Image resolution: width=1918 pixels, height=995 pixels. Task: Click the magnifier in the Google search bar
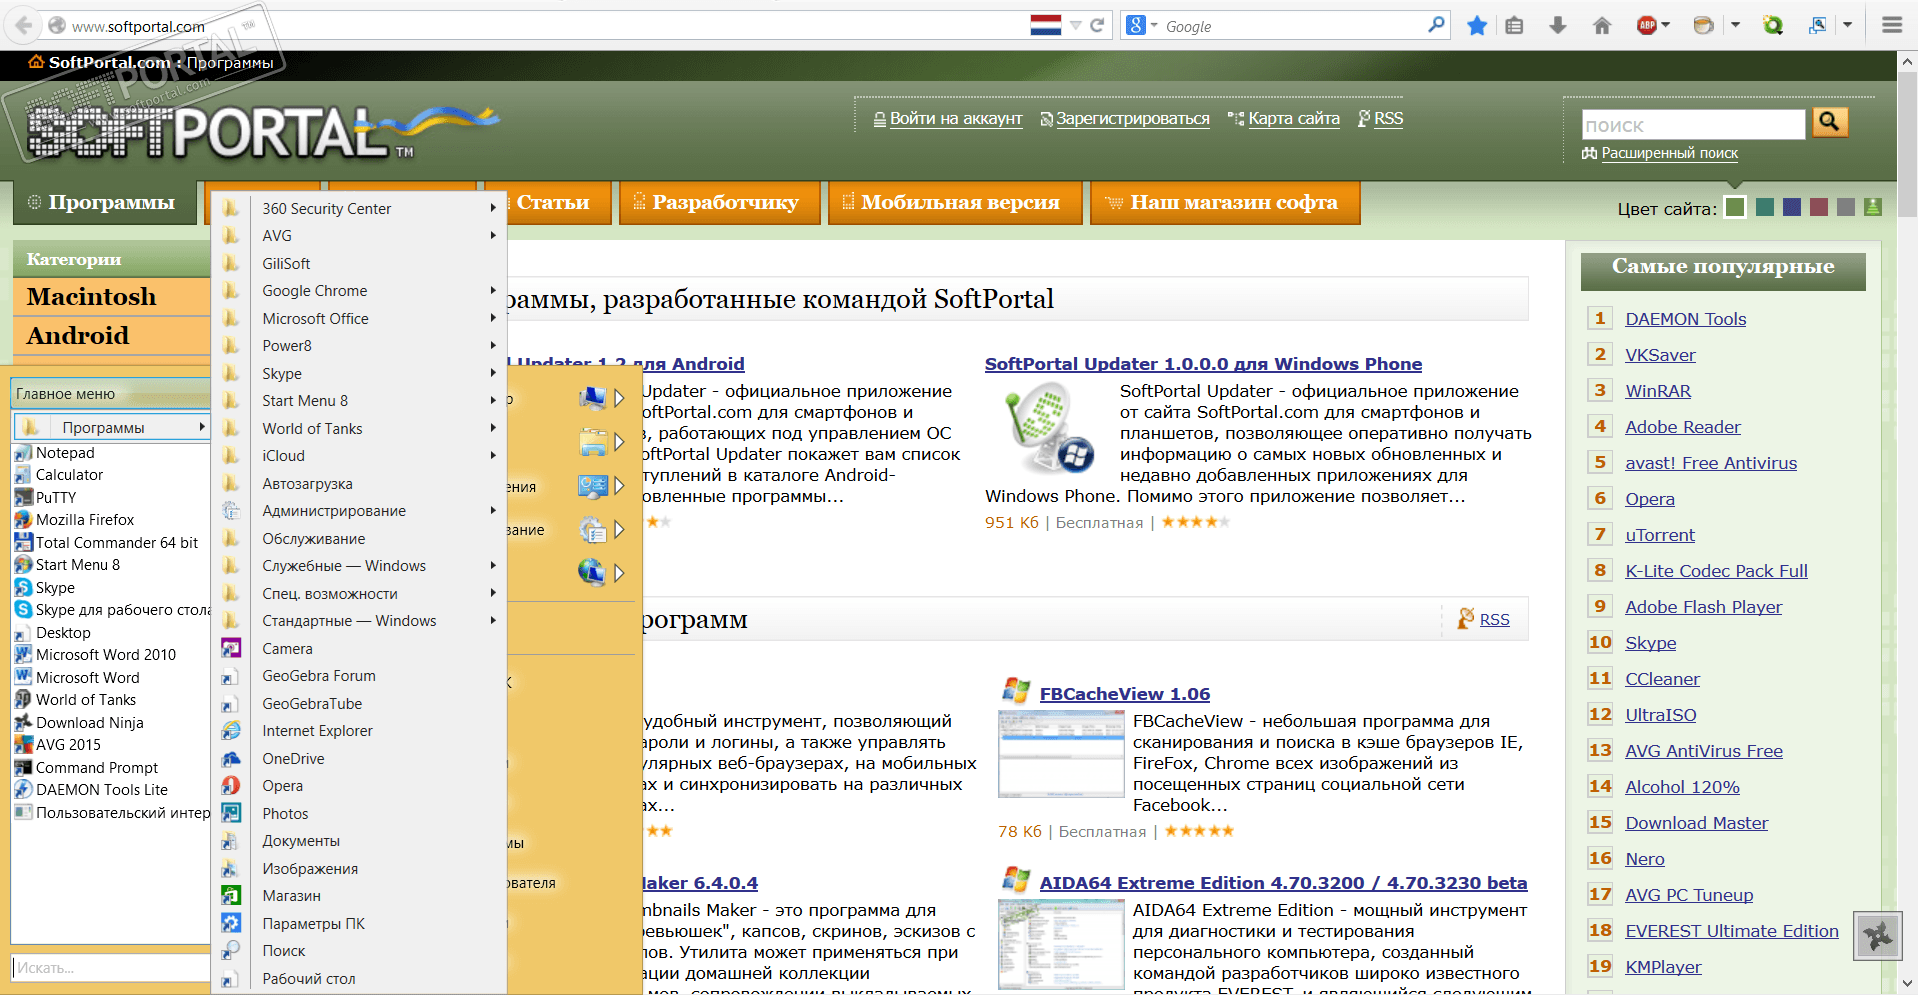[1436, 25]
